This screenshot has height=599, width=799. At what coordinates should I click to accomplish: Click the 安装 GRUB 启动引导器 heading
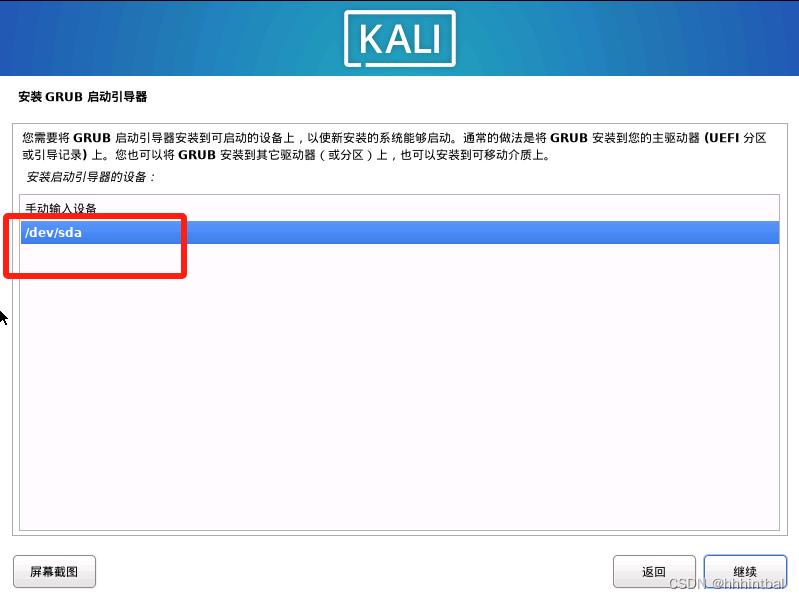click(83, 97)
